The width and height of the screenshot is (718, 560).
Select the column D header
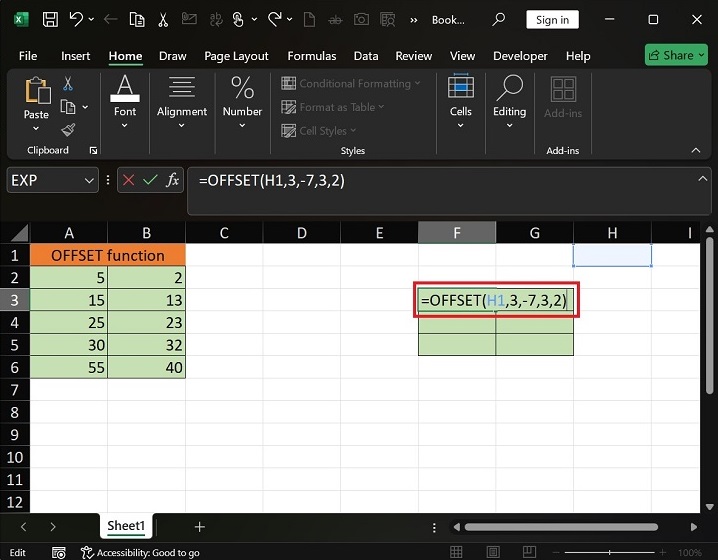coord(301,233)
